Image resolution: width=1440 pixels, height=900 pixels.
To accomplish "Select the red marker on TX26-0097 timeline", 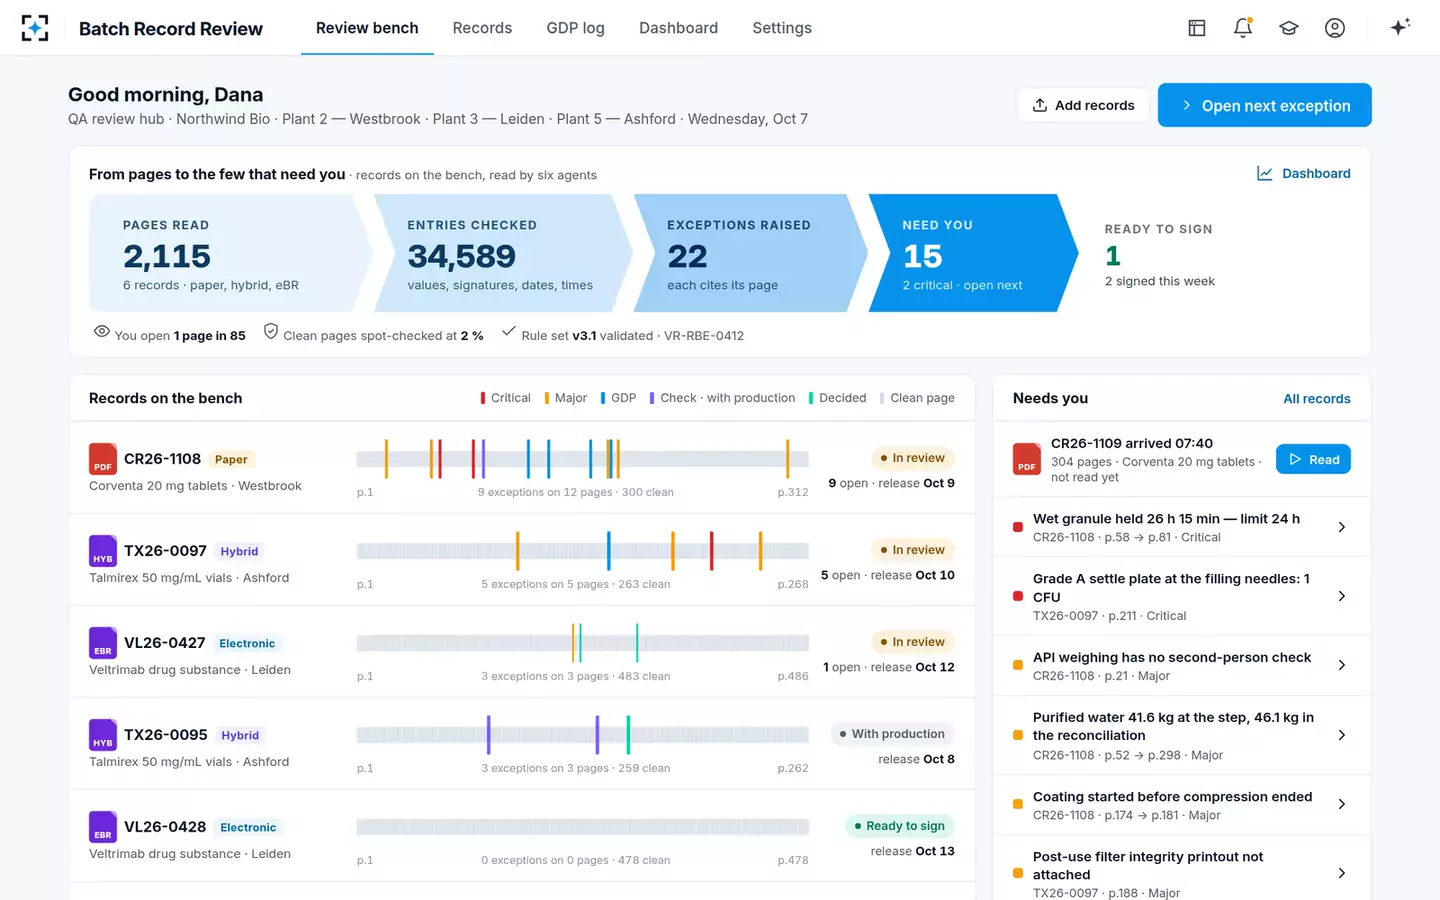I will [x=711, y=551].
